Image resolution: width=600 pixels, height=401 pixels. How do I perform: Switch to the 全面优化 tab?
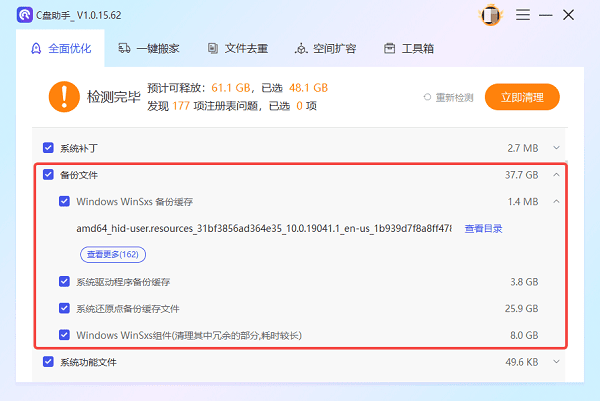tap(60, 49)
